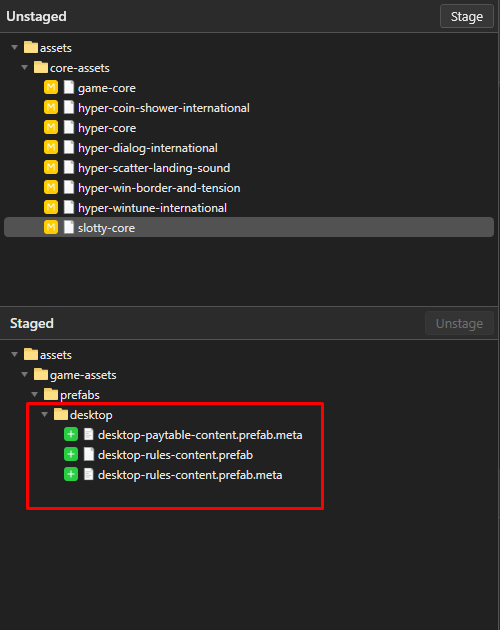The height and width of the screenshot is (630, 500).
Task: Collapse the prefabs folder arrow
Action: point(35,395)
